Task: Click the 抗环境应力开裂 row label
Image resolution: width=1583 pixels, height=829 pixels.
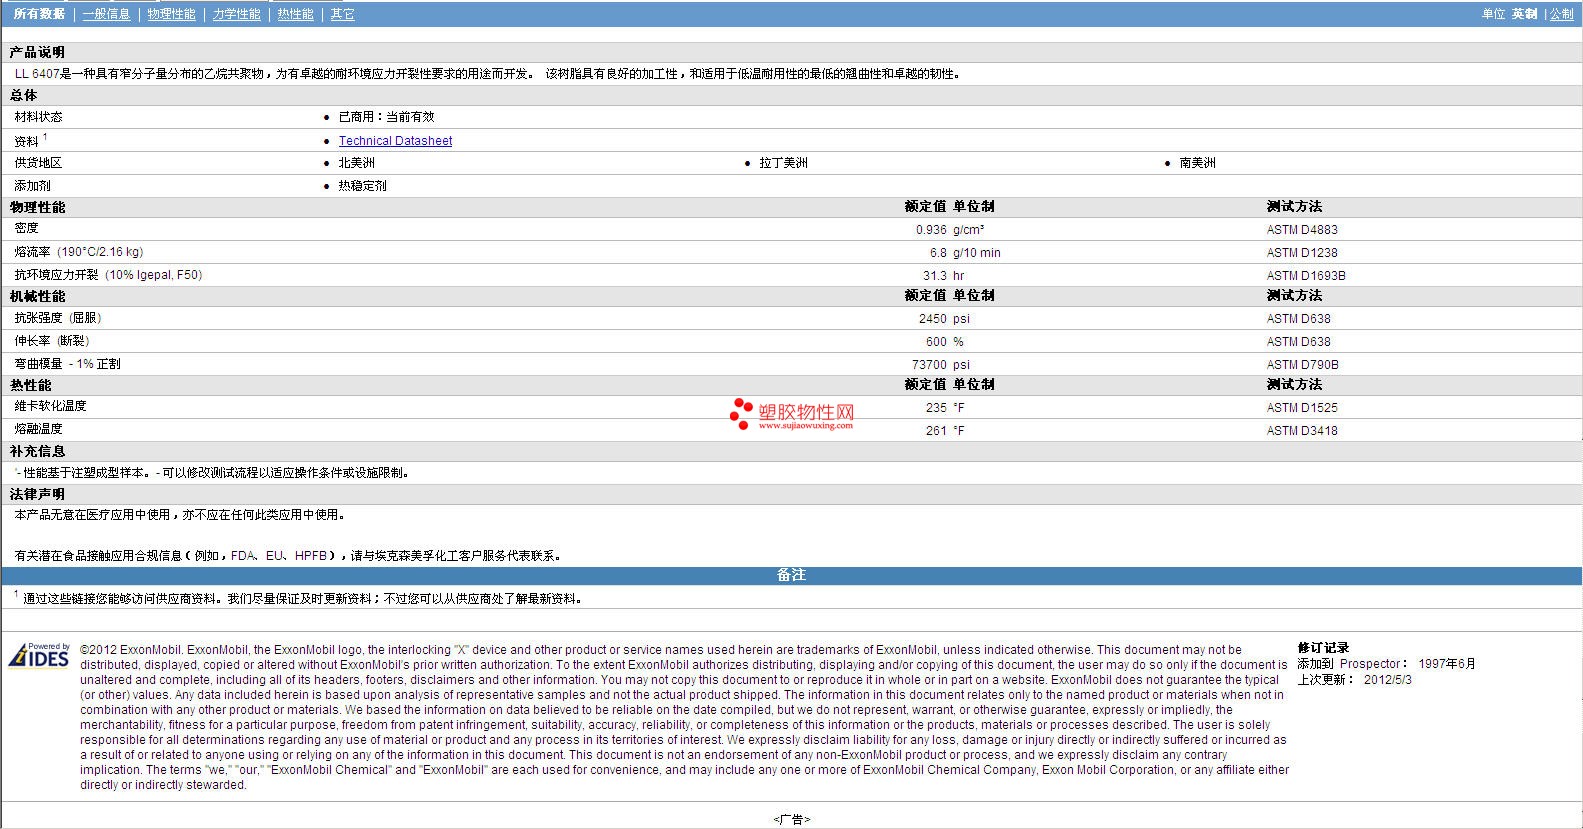Action: tap(108, 275)
